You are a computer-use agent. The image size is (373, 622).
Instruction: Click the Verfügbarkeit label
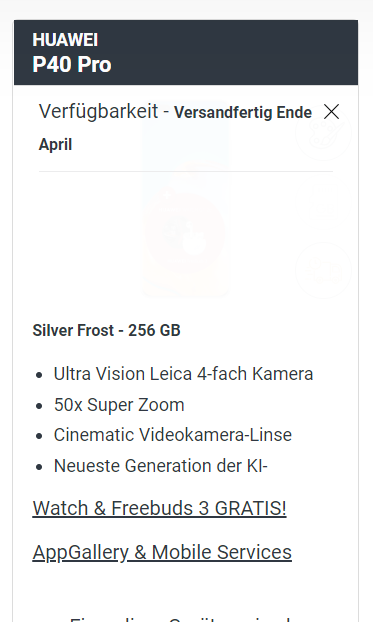98,111
